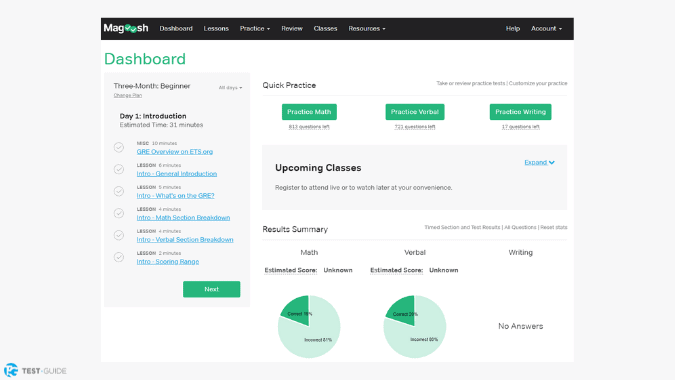The height and width of the screenshot is (380, 675).
Task: Select Review in the top navigation
Action: tap(292, 28)
